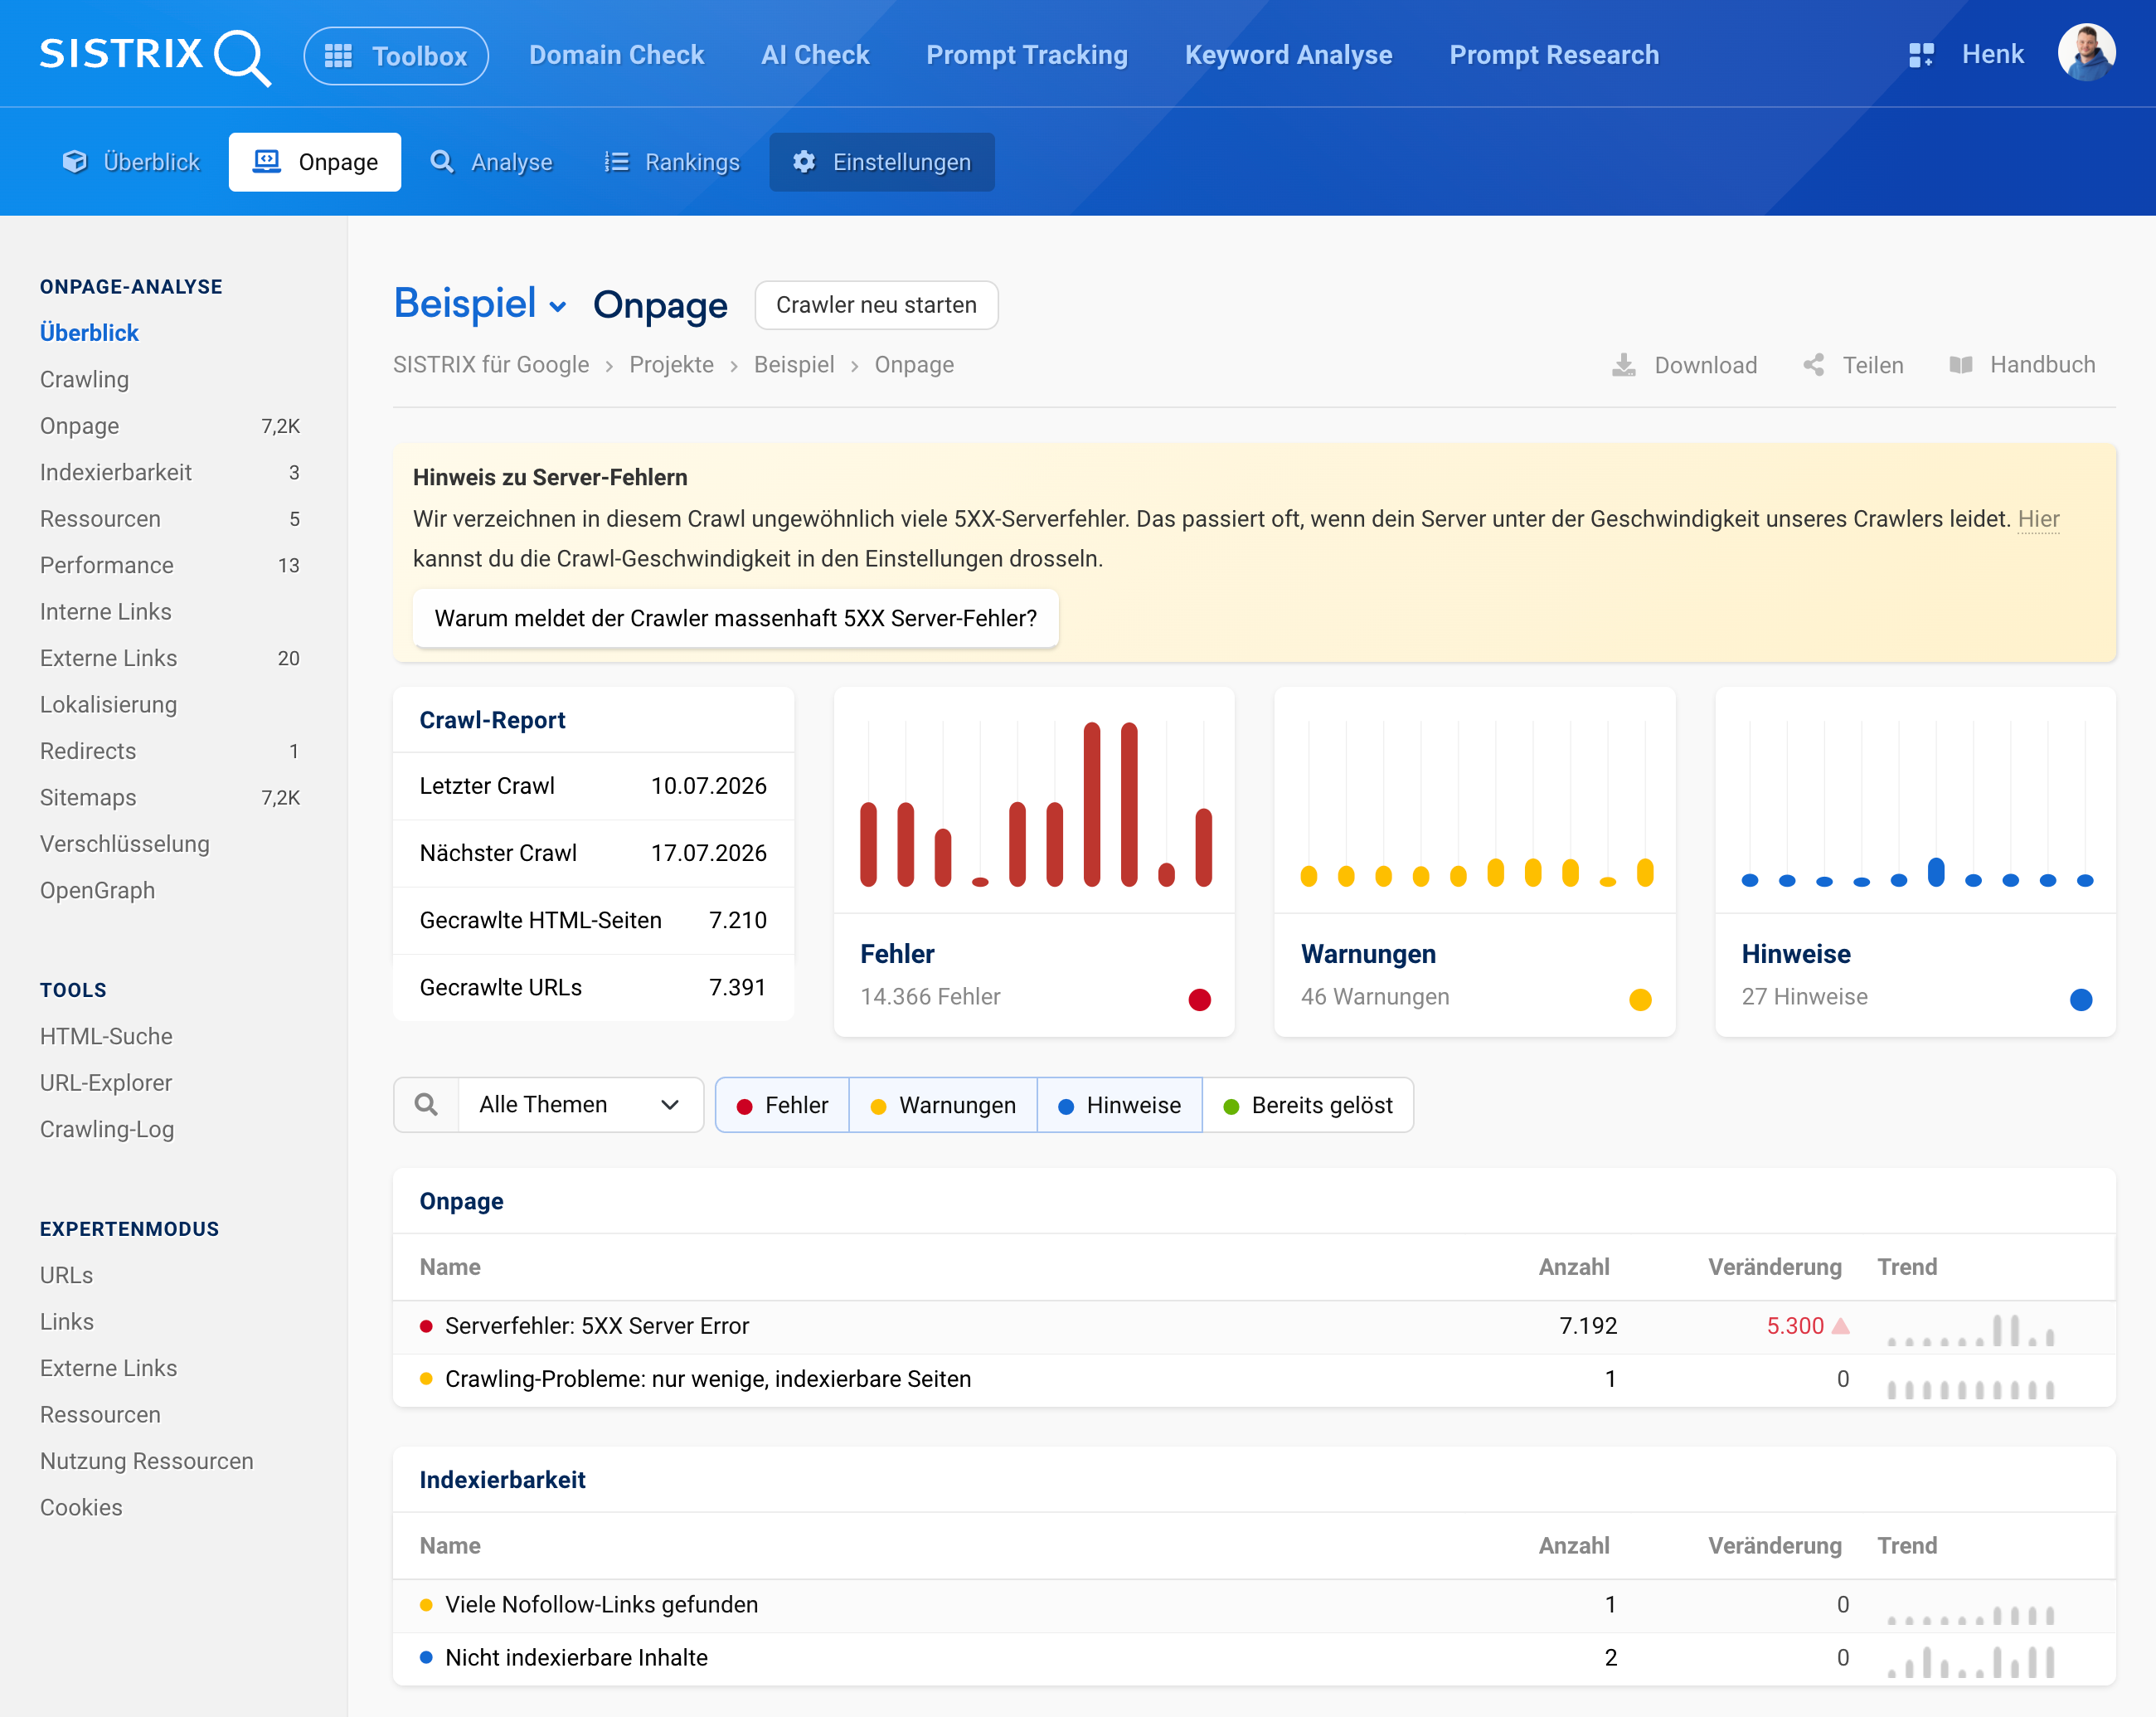Click the Teilen share icon
This screenshot has height=1717, width=2156.
[x=1813, y=365]
